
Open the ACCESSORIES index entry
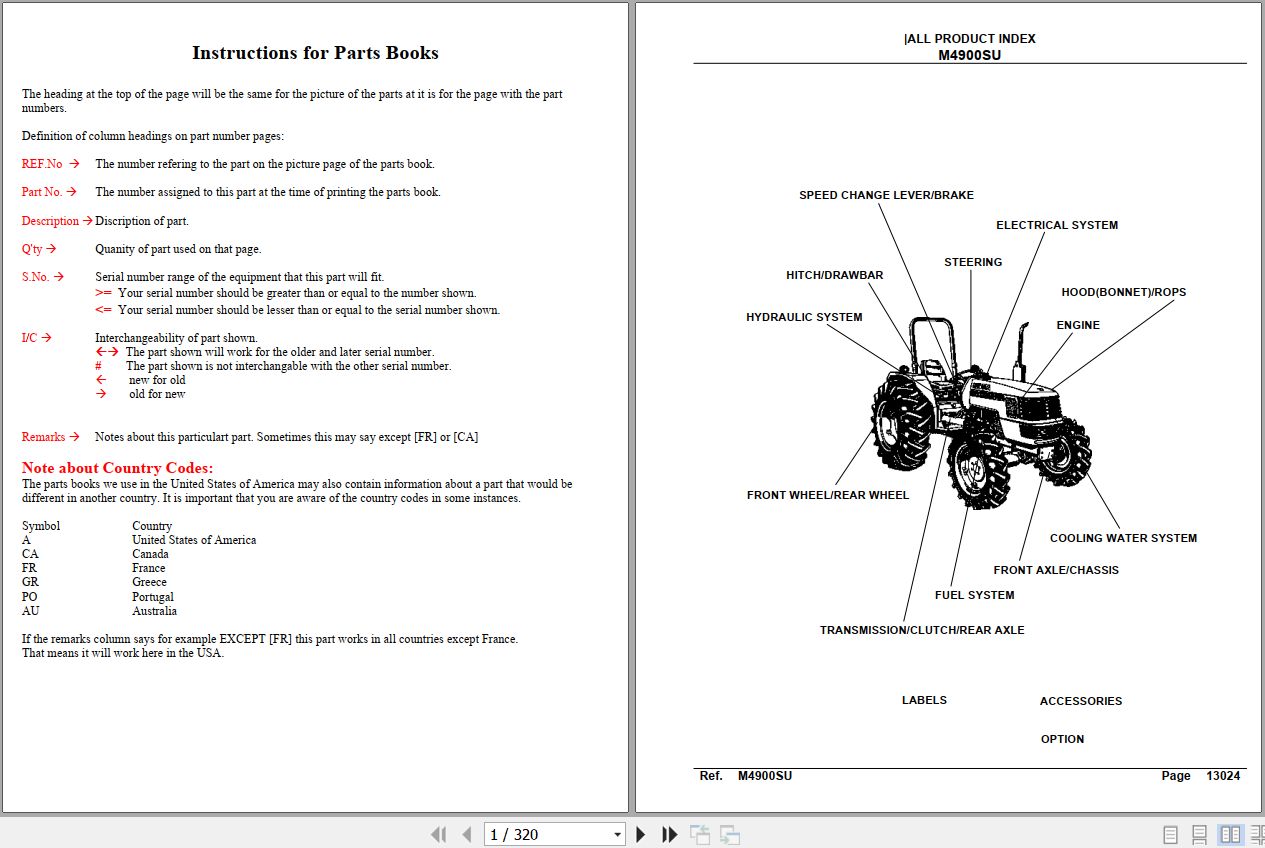(x=1081, y=701)
